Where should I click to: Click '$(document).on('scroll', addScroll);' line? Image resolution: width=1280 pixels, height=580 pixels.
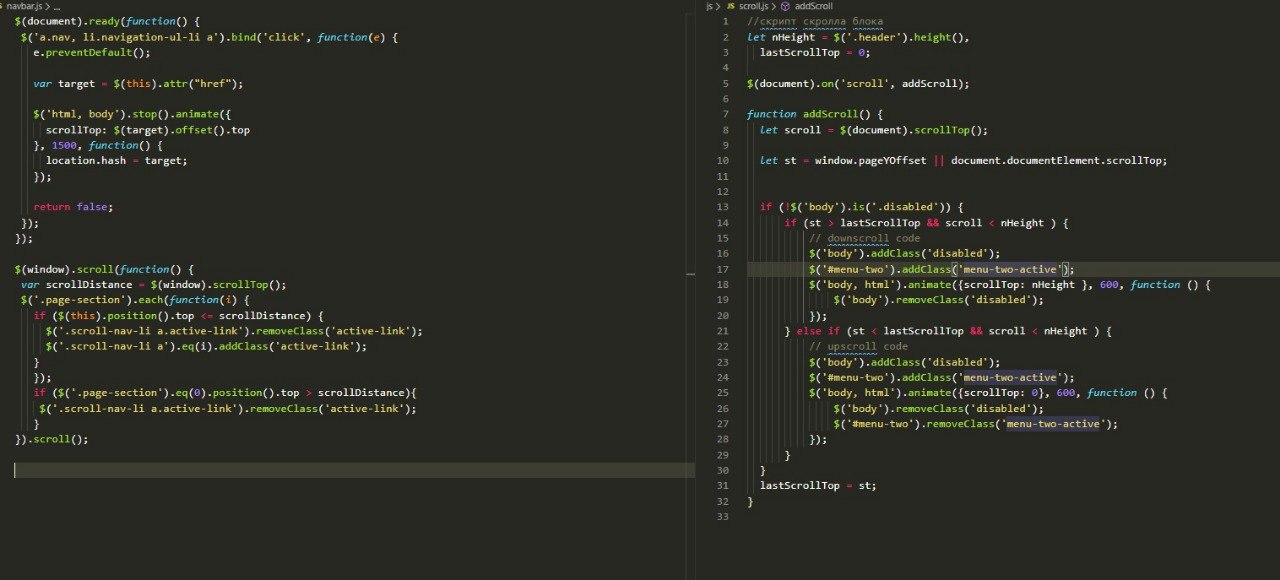point(858,84)
